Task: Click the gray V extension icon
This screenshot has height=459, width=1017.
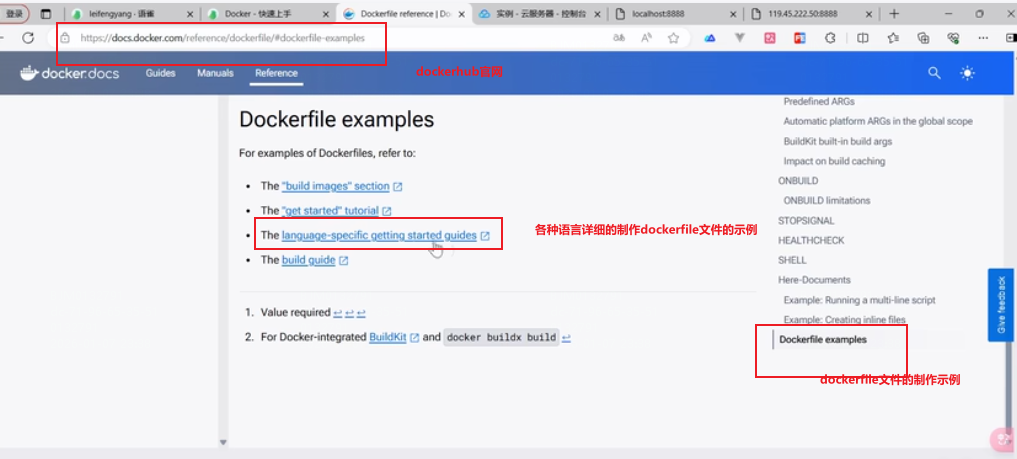Action: click(x=739, y=38)
